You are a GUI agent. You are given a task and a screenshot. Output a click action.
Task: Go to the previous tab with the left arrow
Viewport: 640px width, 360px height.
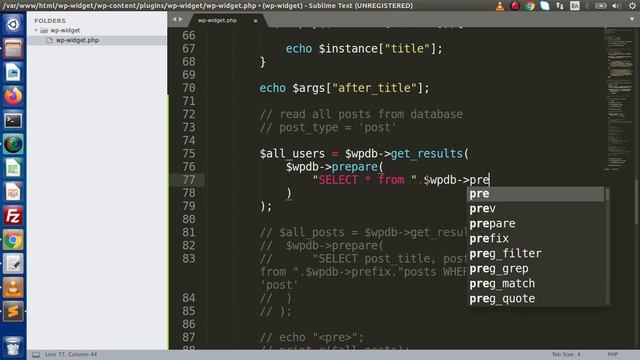click(174, 19)
